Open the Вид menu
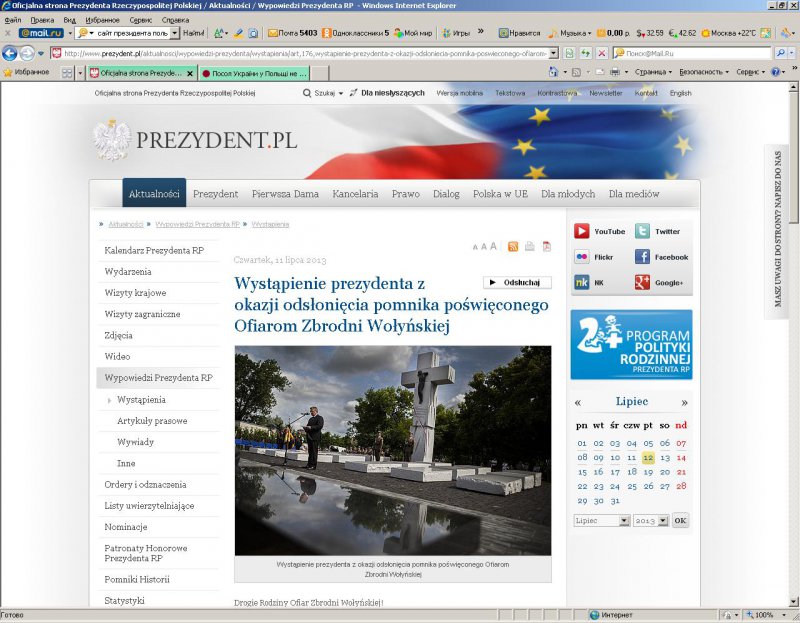The width and height of the screenshot is (800, 623). click(69, 20)
